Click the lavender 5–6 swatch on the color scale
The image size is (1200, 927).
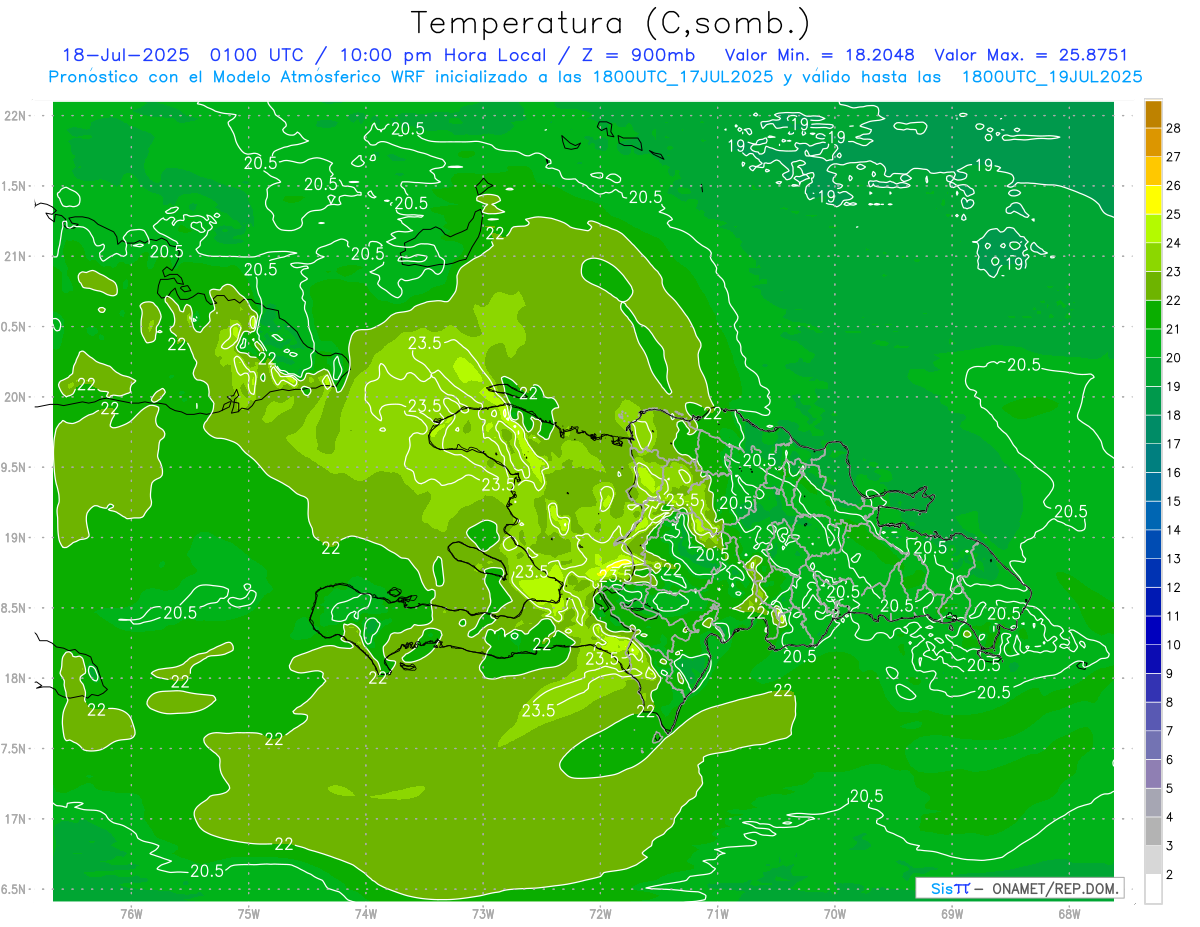pos(1153,775)
